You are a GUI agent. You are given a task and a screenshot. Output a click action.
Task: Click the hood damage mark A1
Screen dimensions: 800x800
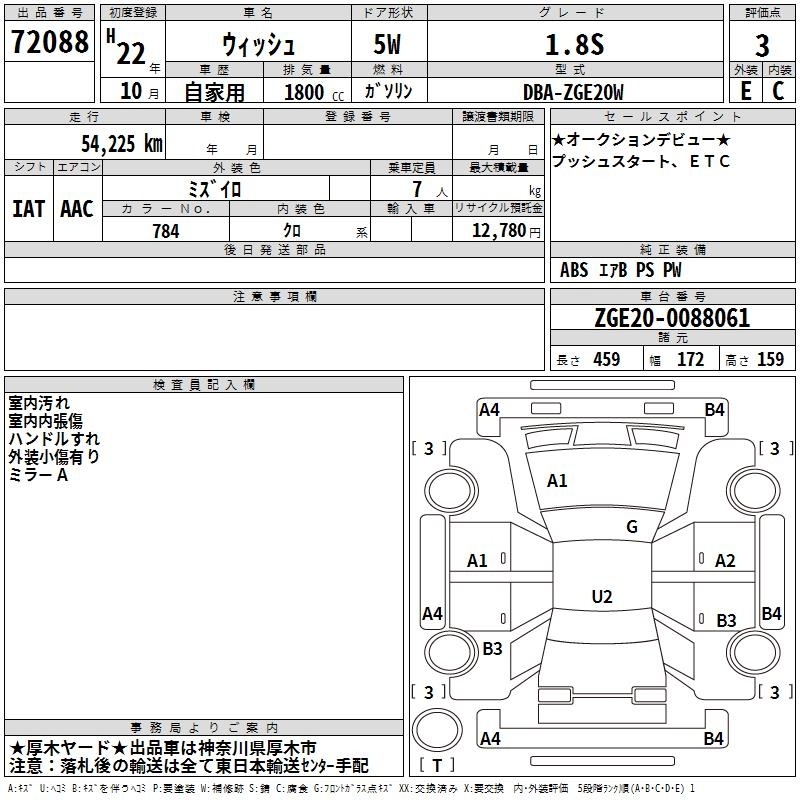click(x=557, y=481)
